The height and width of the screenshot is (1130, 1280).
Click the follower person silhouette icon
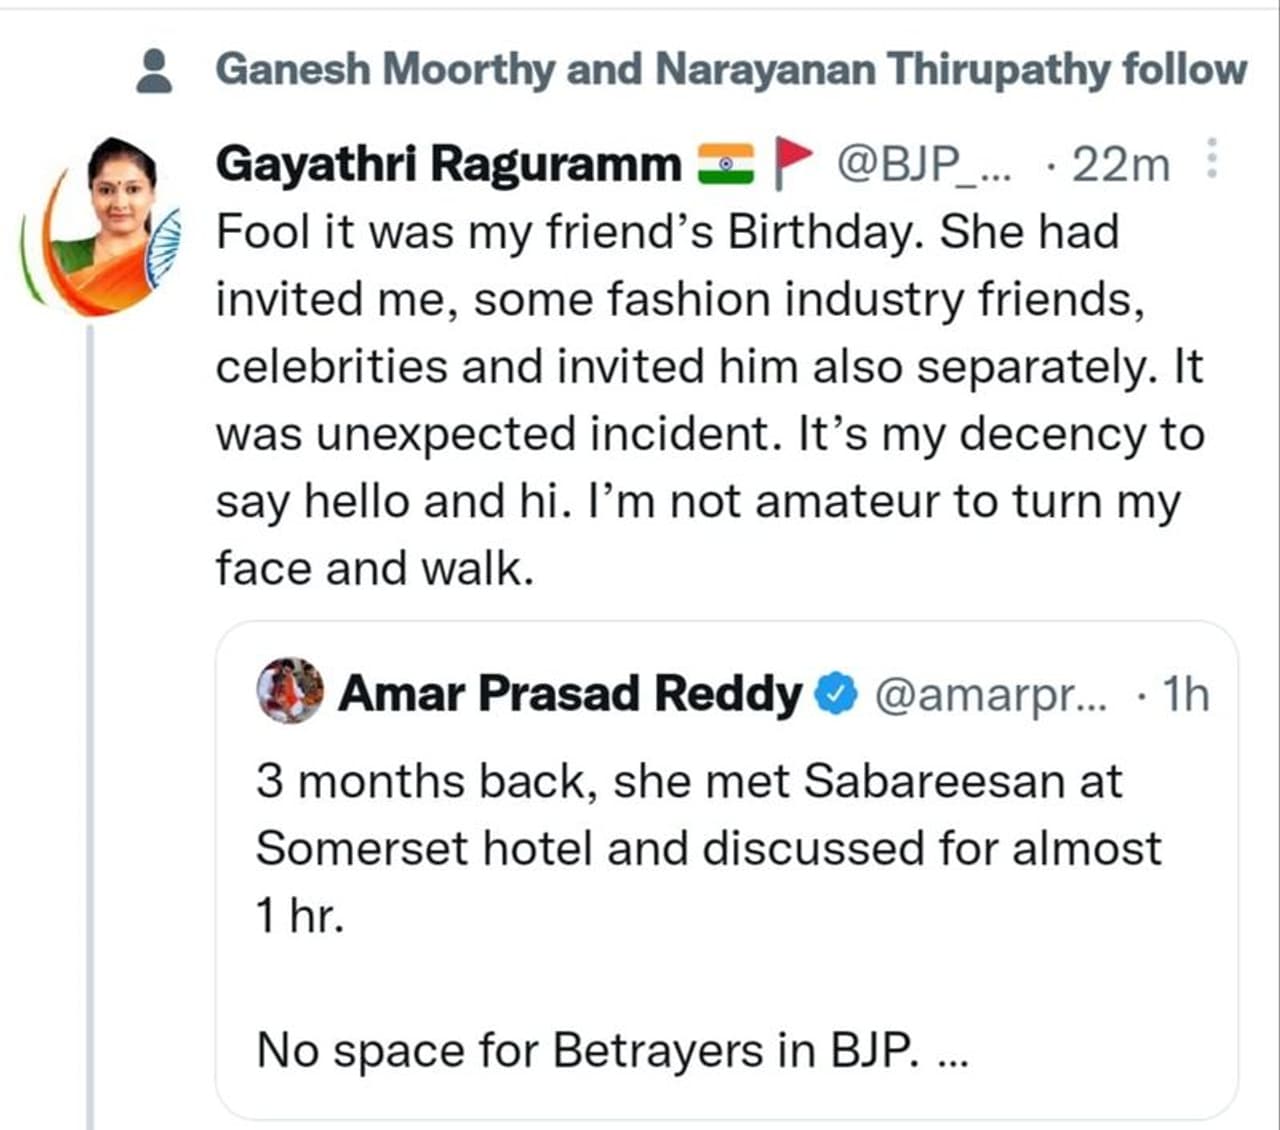point(154,72)
